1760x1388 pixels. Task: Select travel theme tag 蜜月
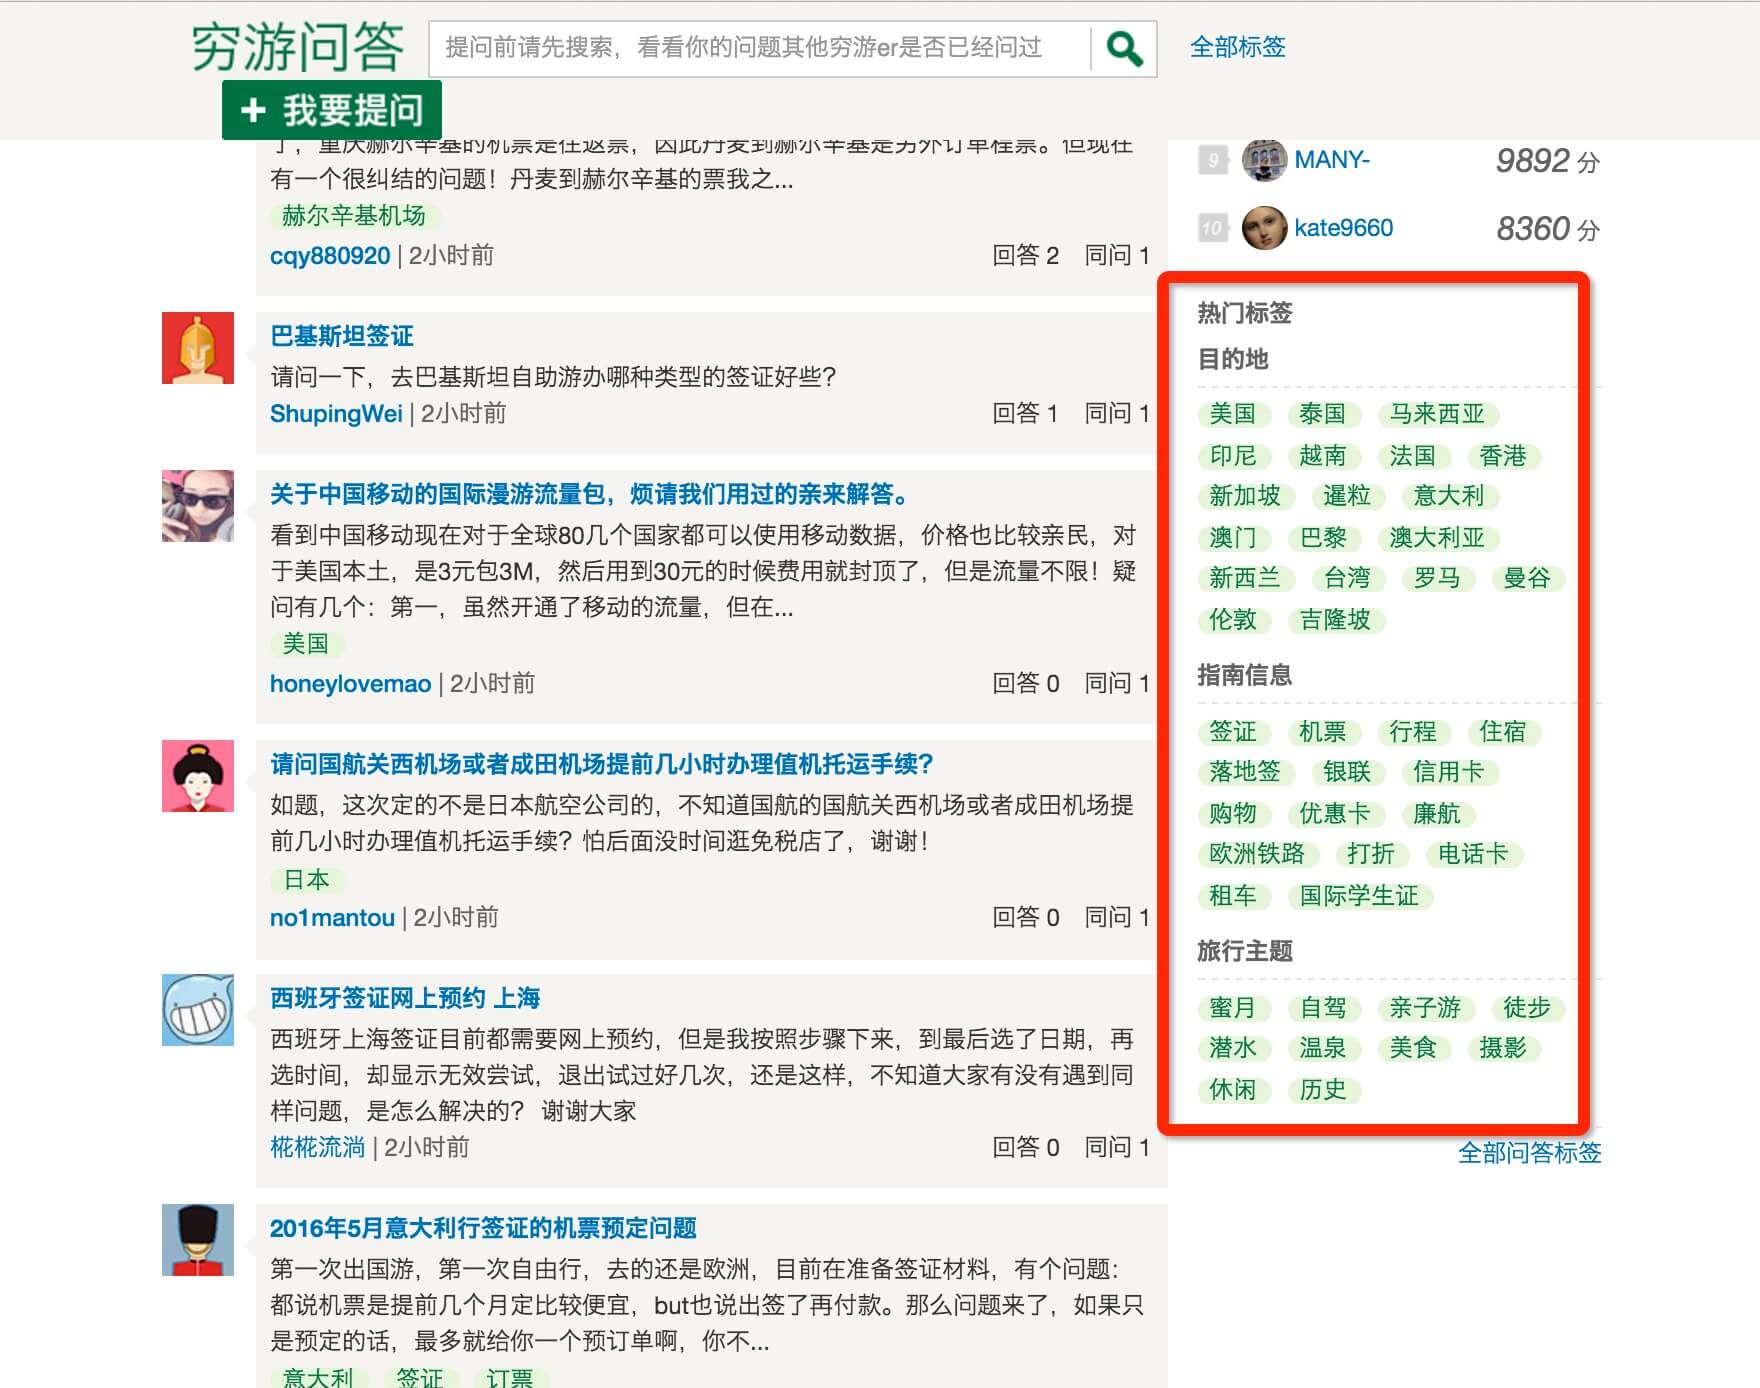click(1233, 1008)
